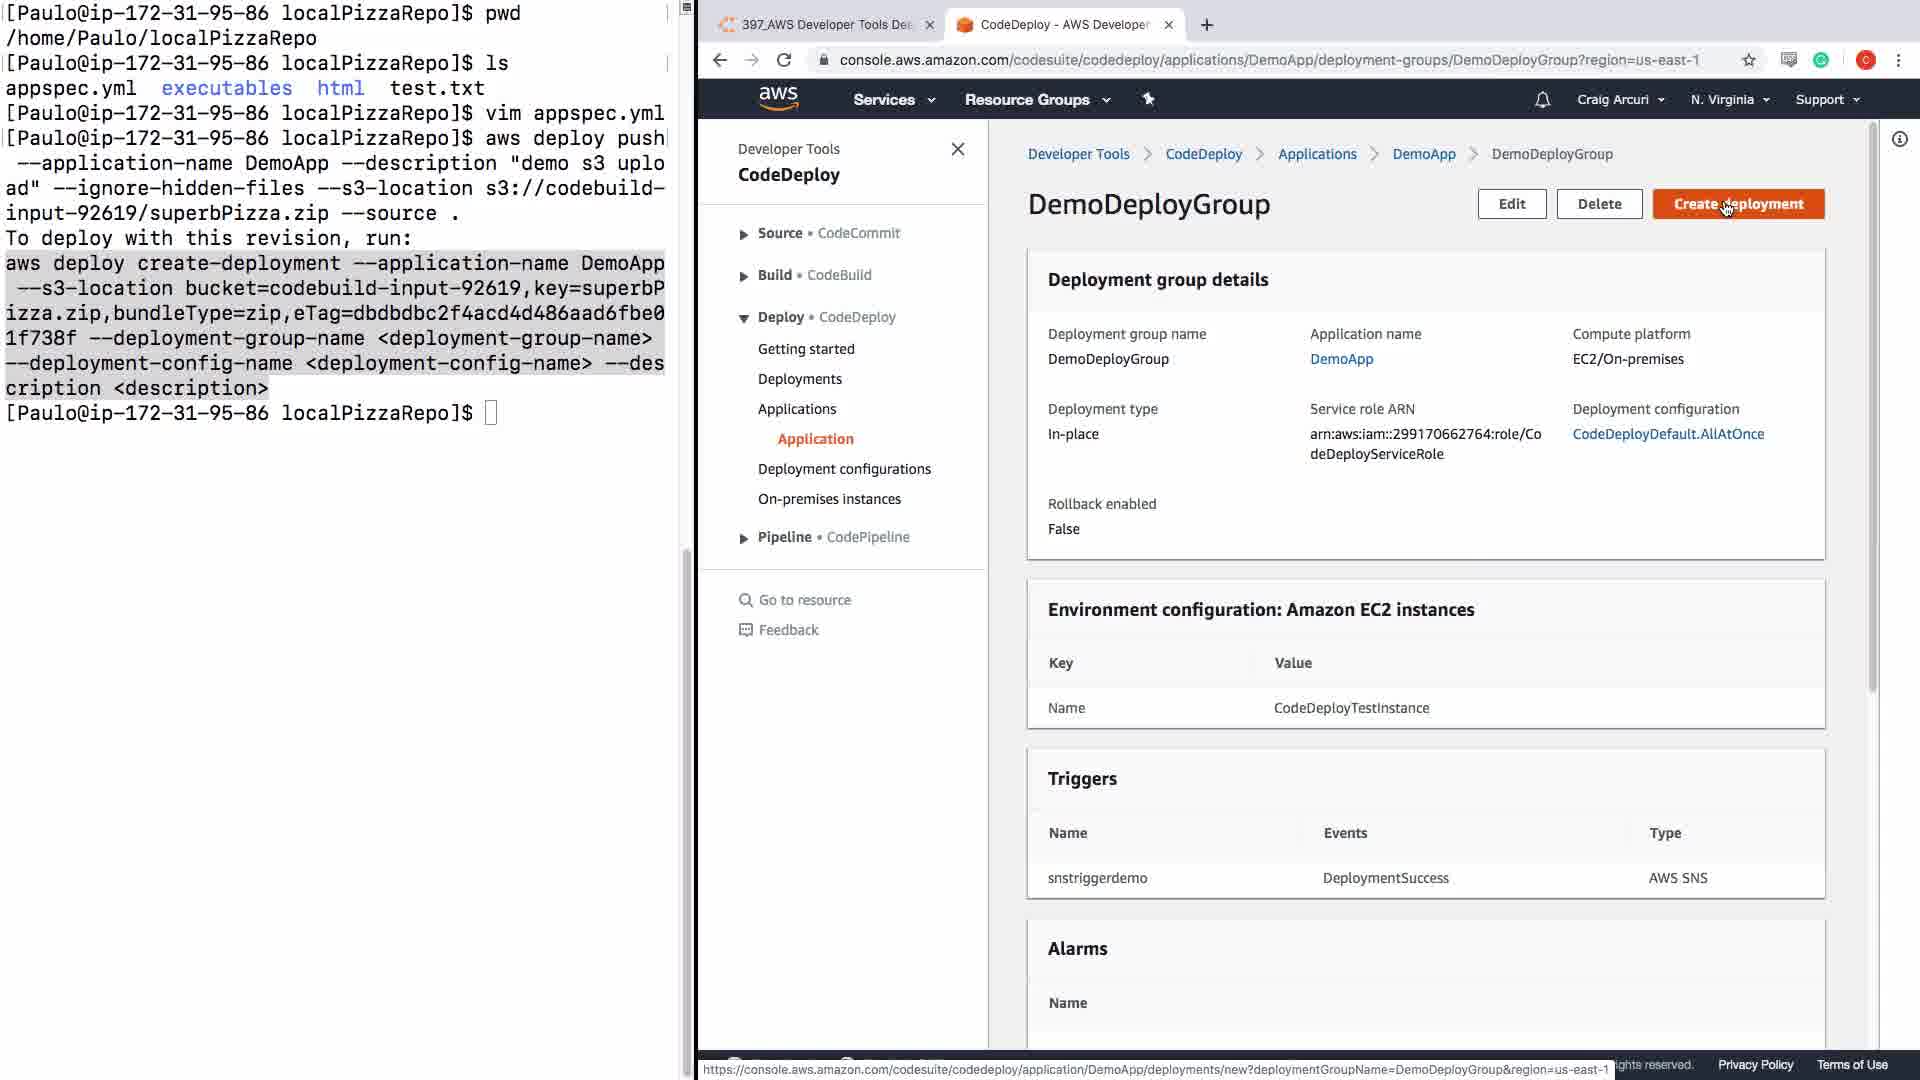The height and width of the screenshot is (1080, 1920).
Task: Switch to the 397_AWS Developer Tools tab
Action: click(825, 25)
